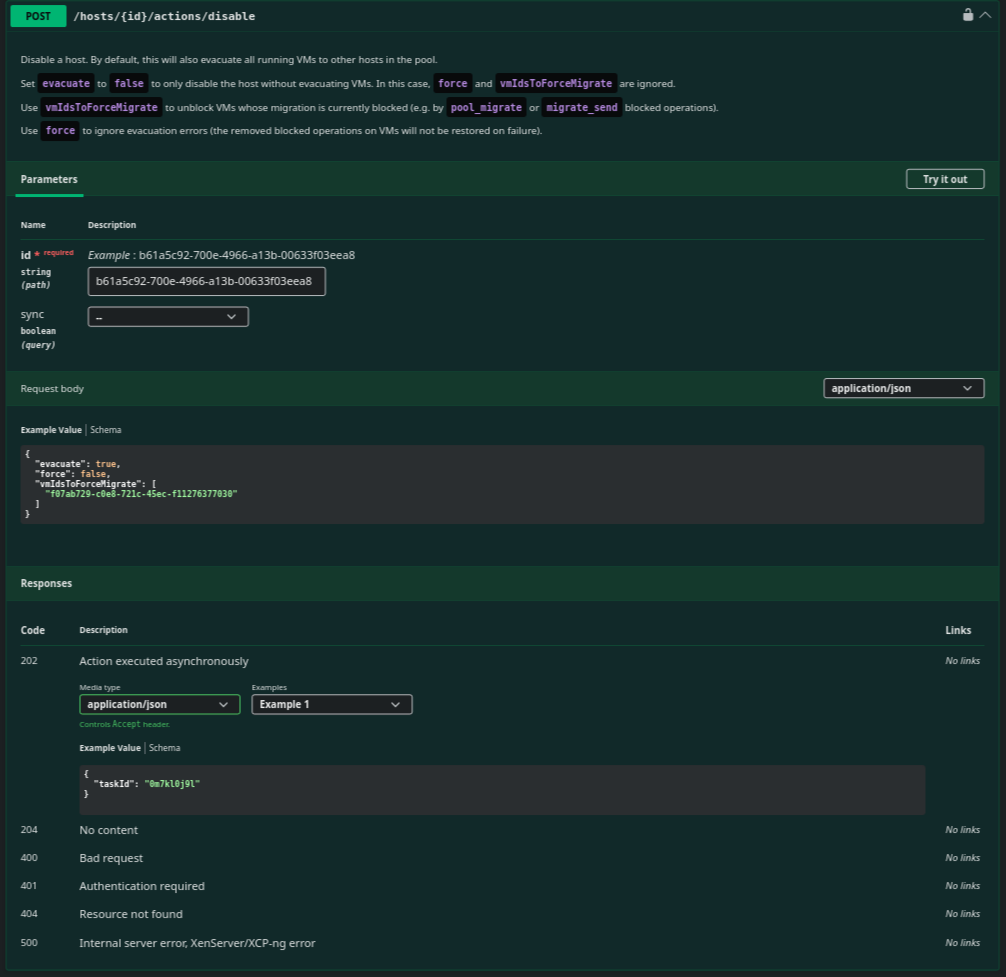
Task: Click the request body JSON example block
Action: [x=500, y=484]
